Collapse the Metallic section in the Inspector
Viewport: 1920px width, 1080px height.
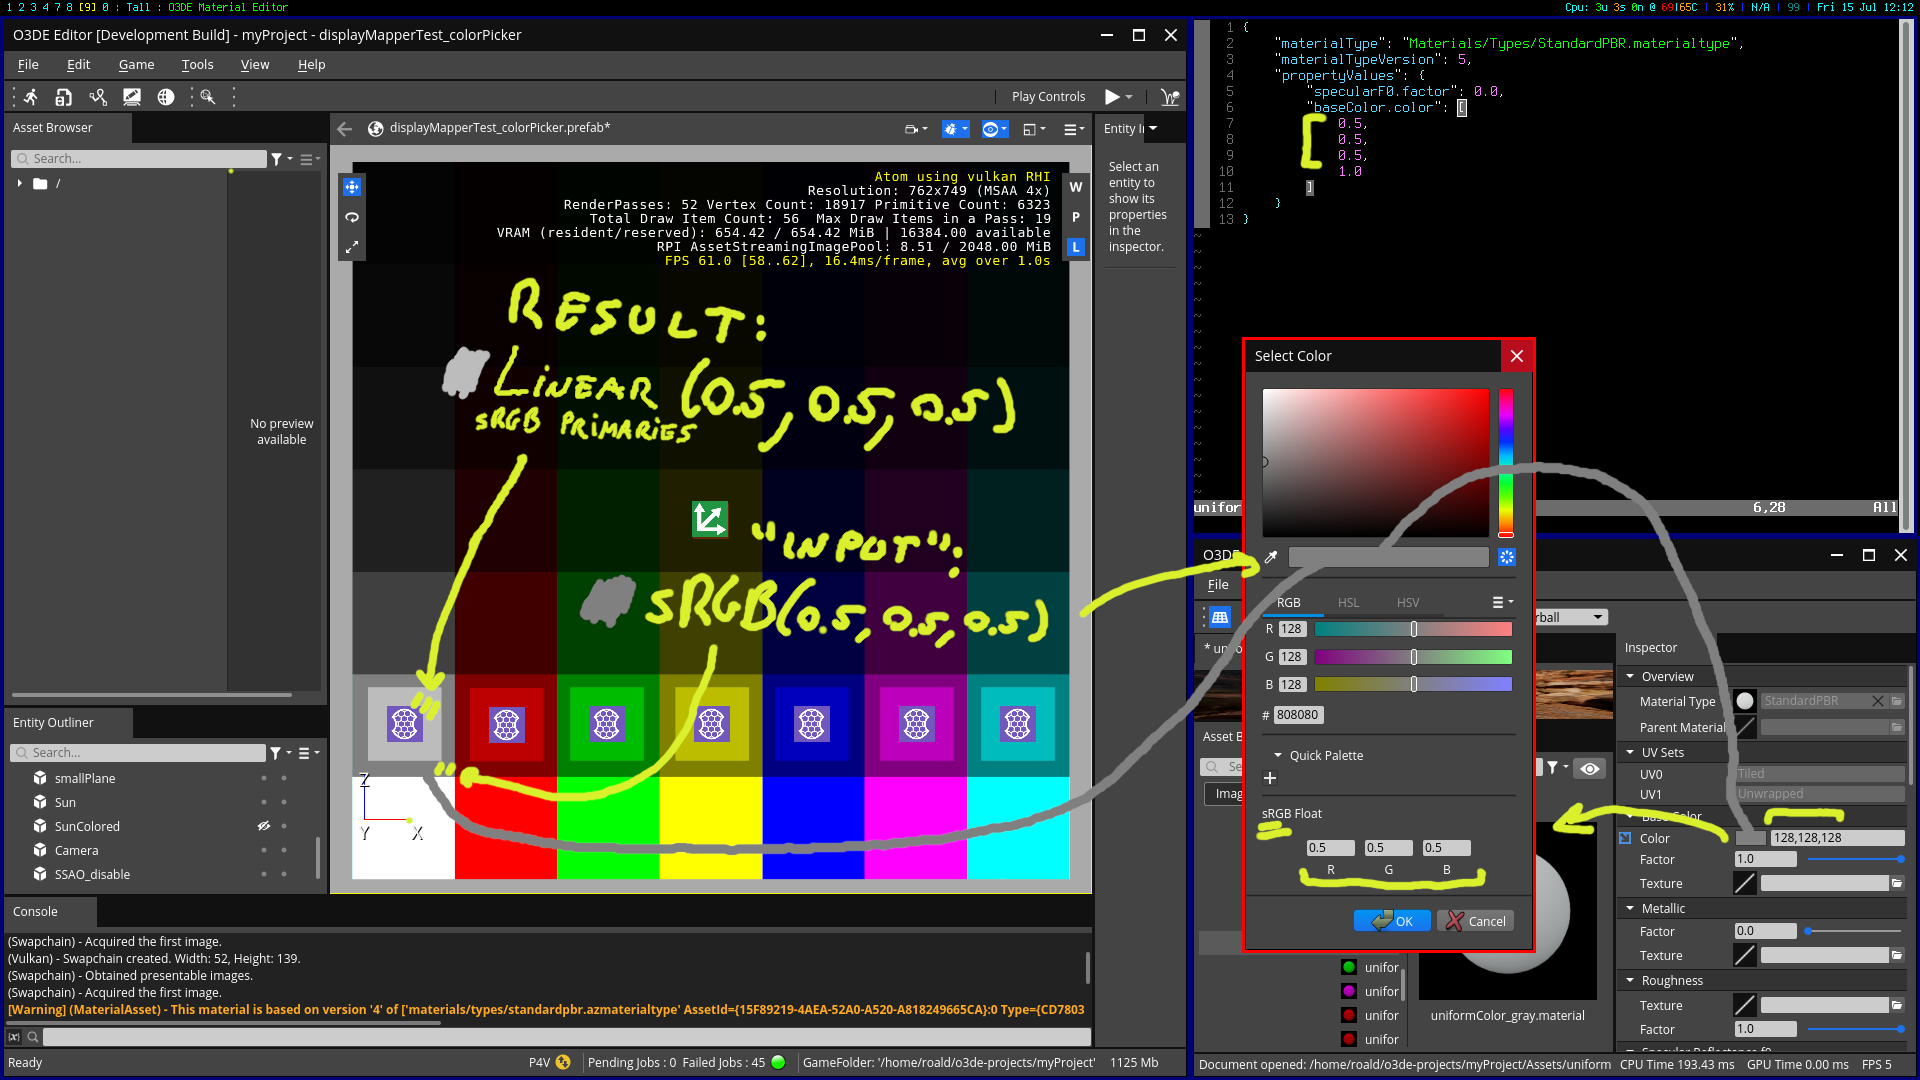(1630, 908)
